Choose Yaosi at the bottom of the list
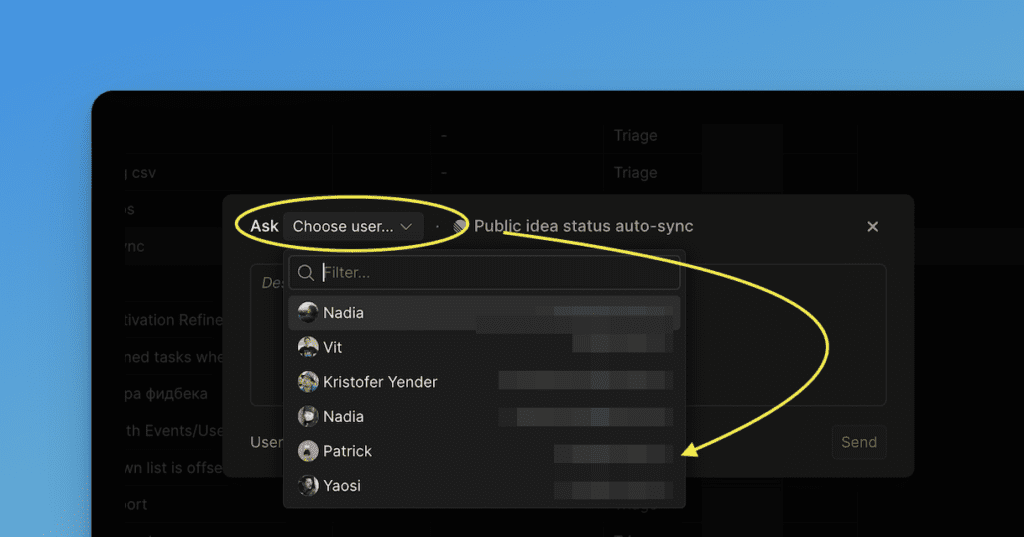 click(x=341, y=486)
